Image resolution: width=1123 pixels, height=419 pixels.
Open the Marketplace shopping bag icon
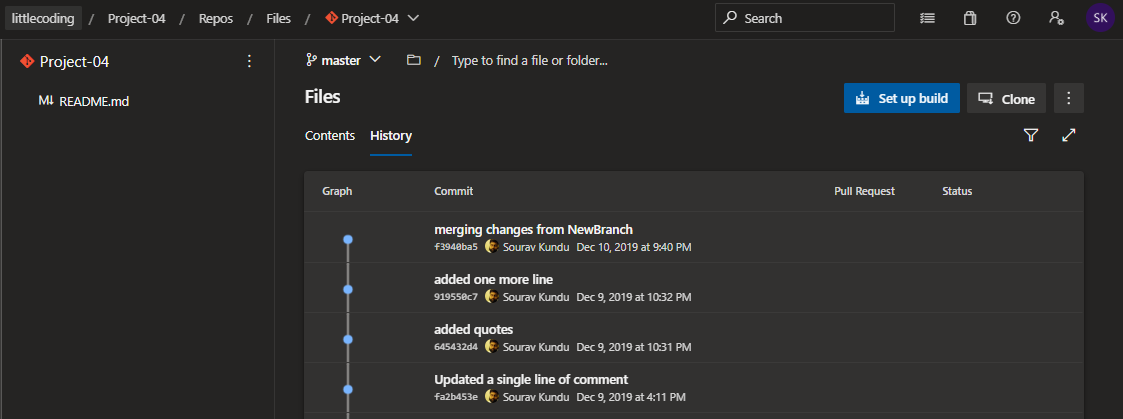tap(970, 18)
